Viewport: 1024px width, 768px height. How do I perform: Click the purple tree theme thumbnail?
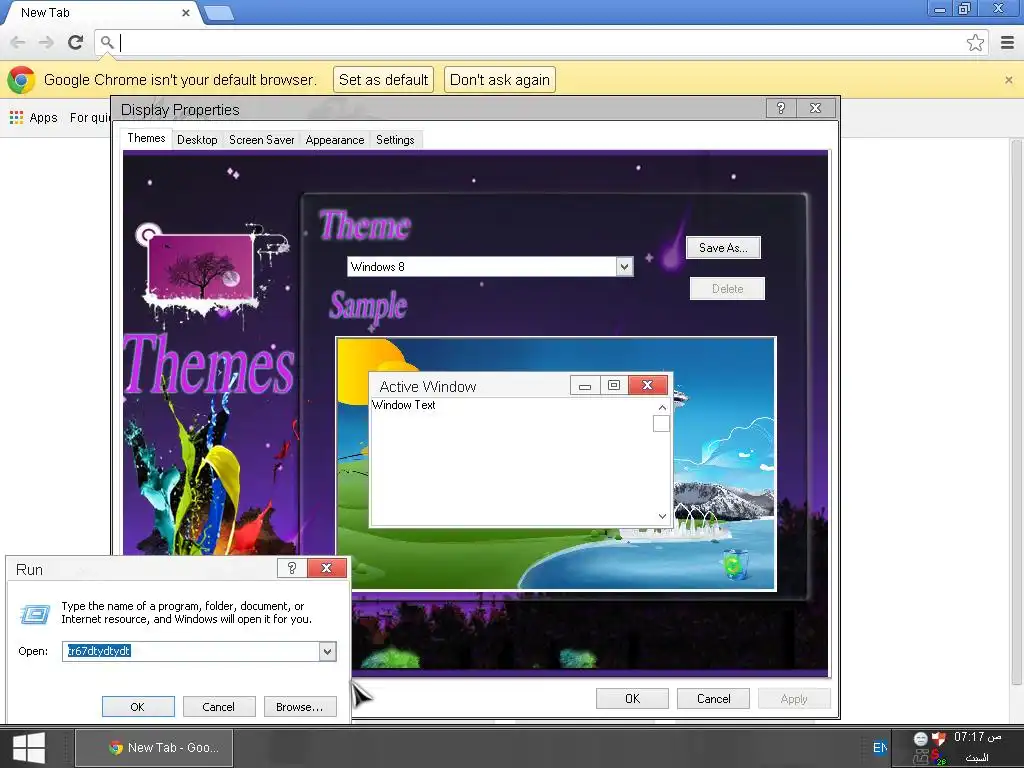pyautogui.click(x=200, y=266)
